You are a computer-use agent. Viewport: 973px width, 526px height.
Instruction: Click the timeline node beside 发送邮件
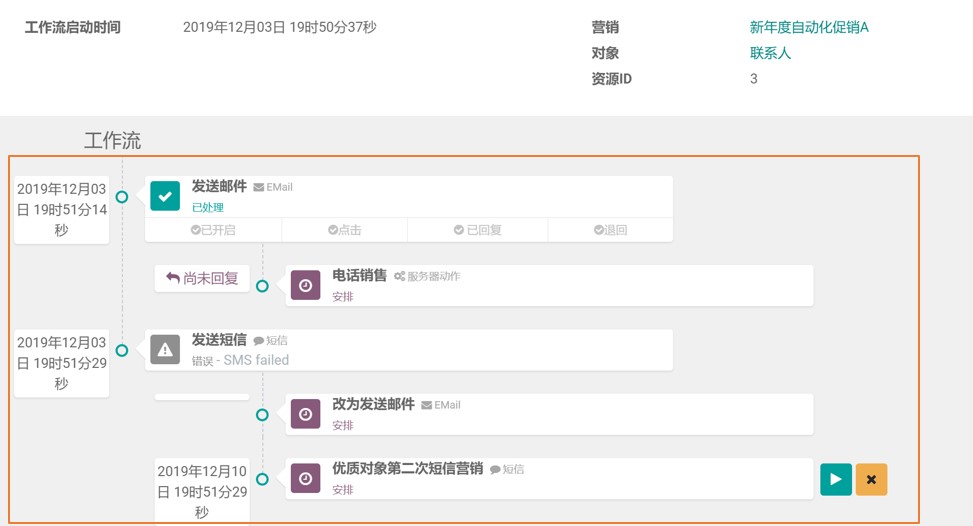coord(122,197)
